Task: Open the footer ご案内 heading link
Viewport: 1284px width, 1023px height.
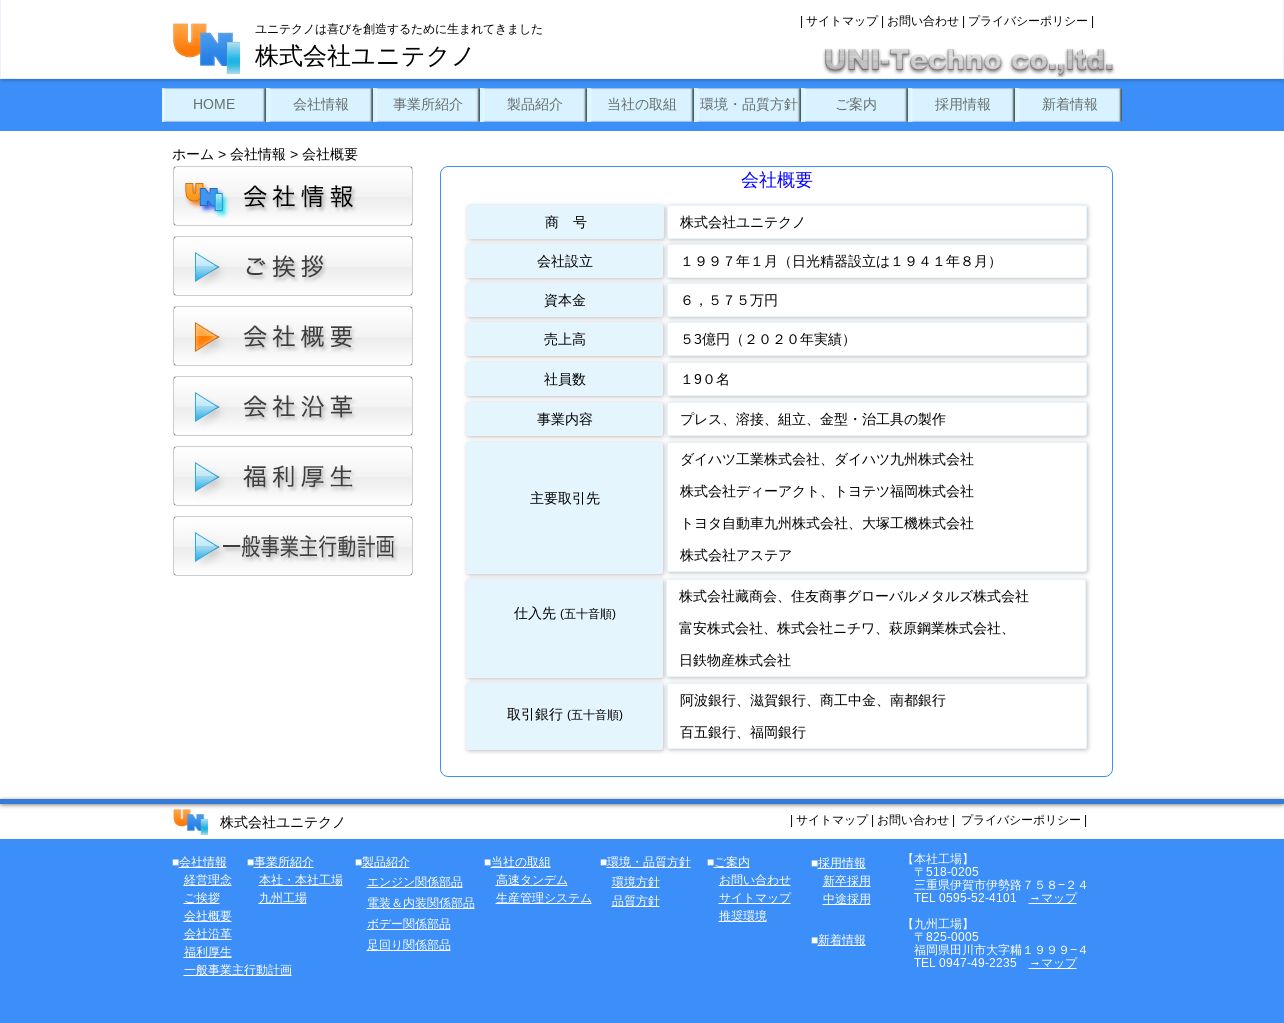Action: [x=732, y=862]
